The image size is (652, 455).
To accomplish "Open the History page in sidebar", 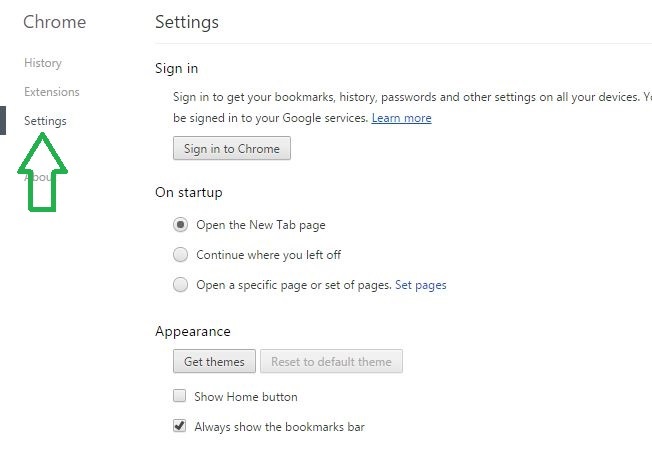I will tap(43, 63).
